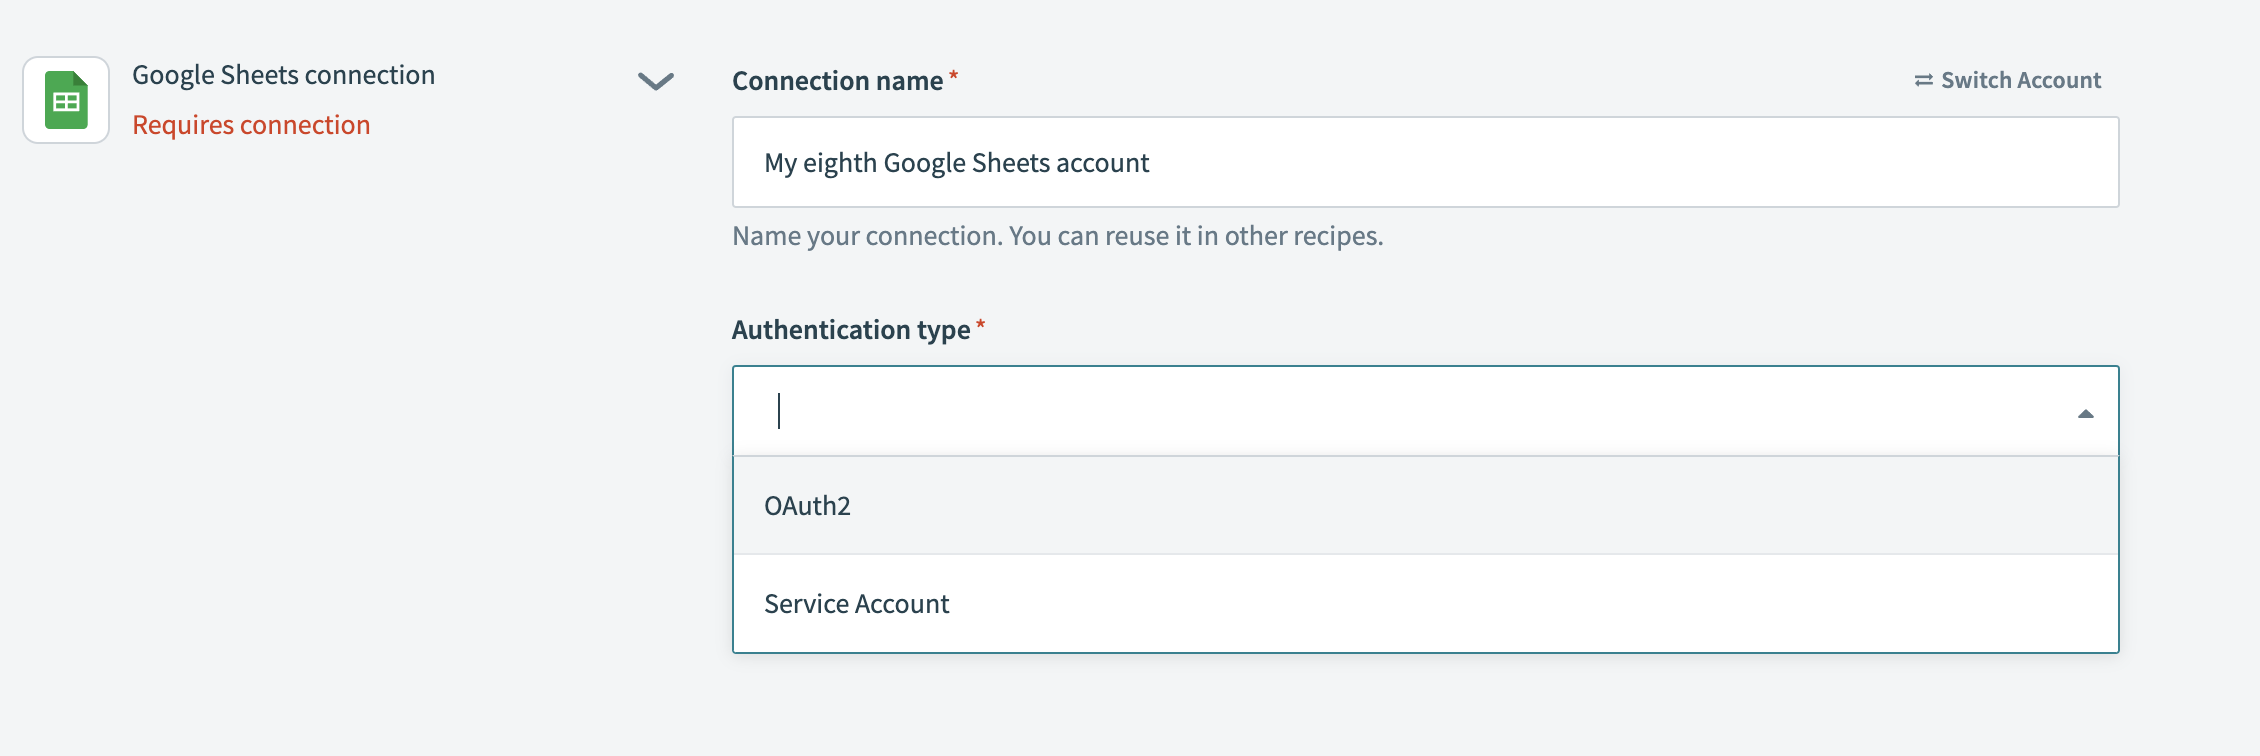
Task: Close the Authentication type dropdown arrow
Action: tap(2085, 413)
